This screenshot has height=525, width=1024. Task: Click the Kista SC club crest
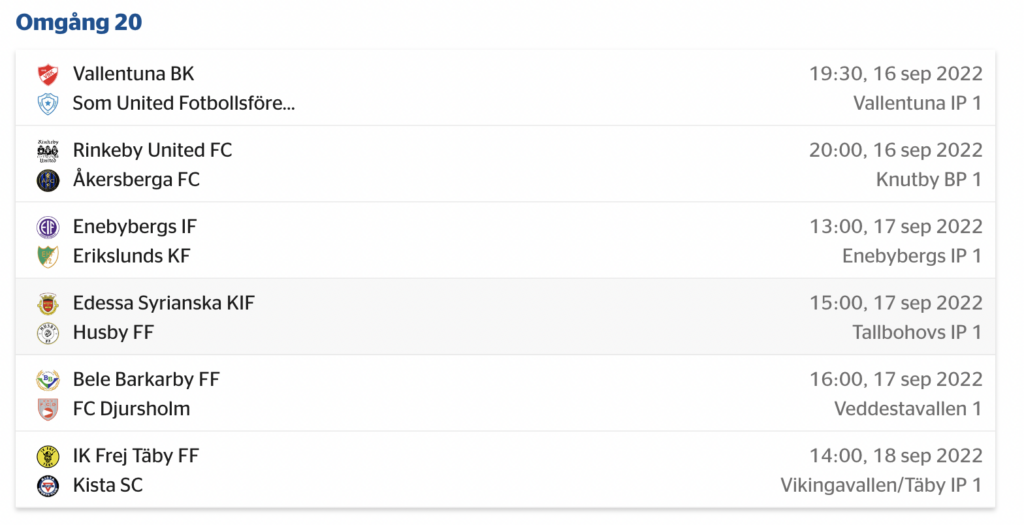[48, 486]
